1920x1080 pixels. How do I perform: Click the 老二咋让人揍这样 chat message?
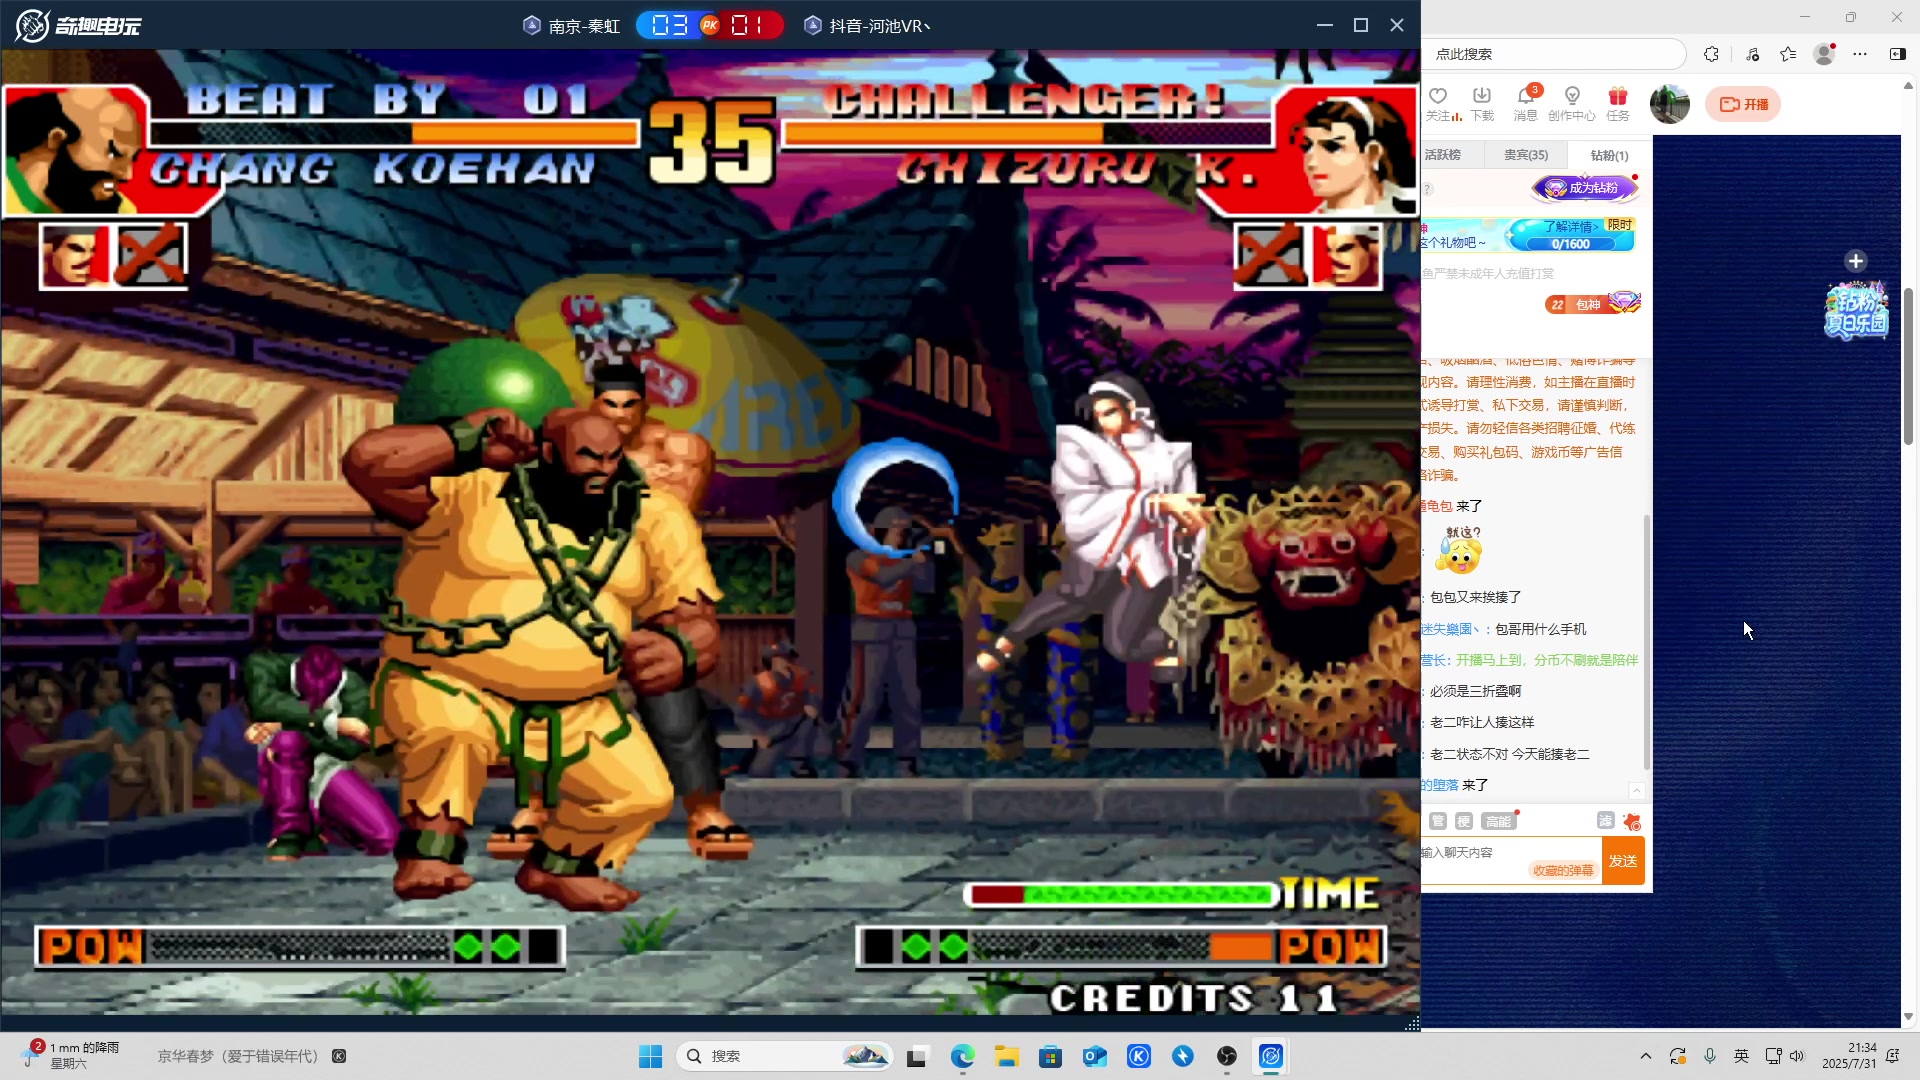(x=1482, y=722)
